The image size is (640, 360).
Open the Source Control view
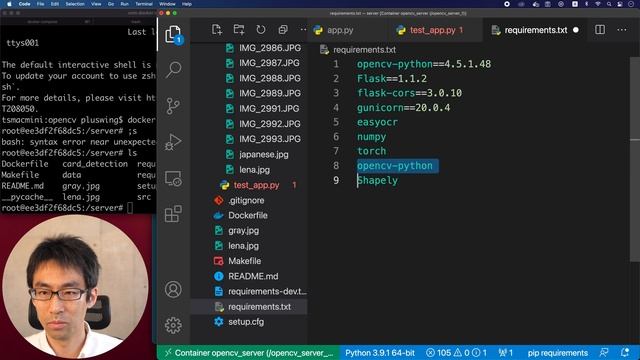click(x=173, y=106)
